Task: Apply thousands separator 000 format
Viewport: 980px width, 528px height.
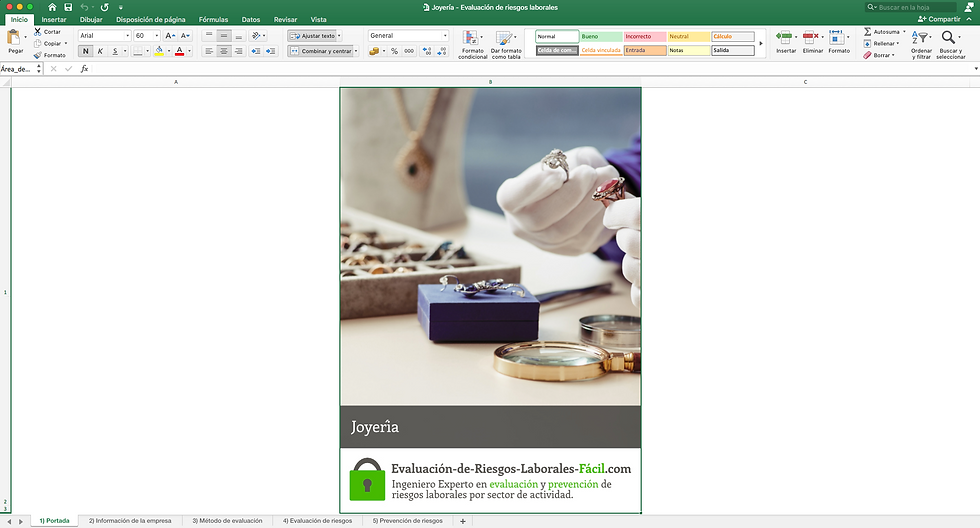Action: click(x=409, y=51)
